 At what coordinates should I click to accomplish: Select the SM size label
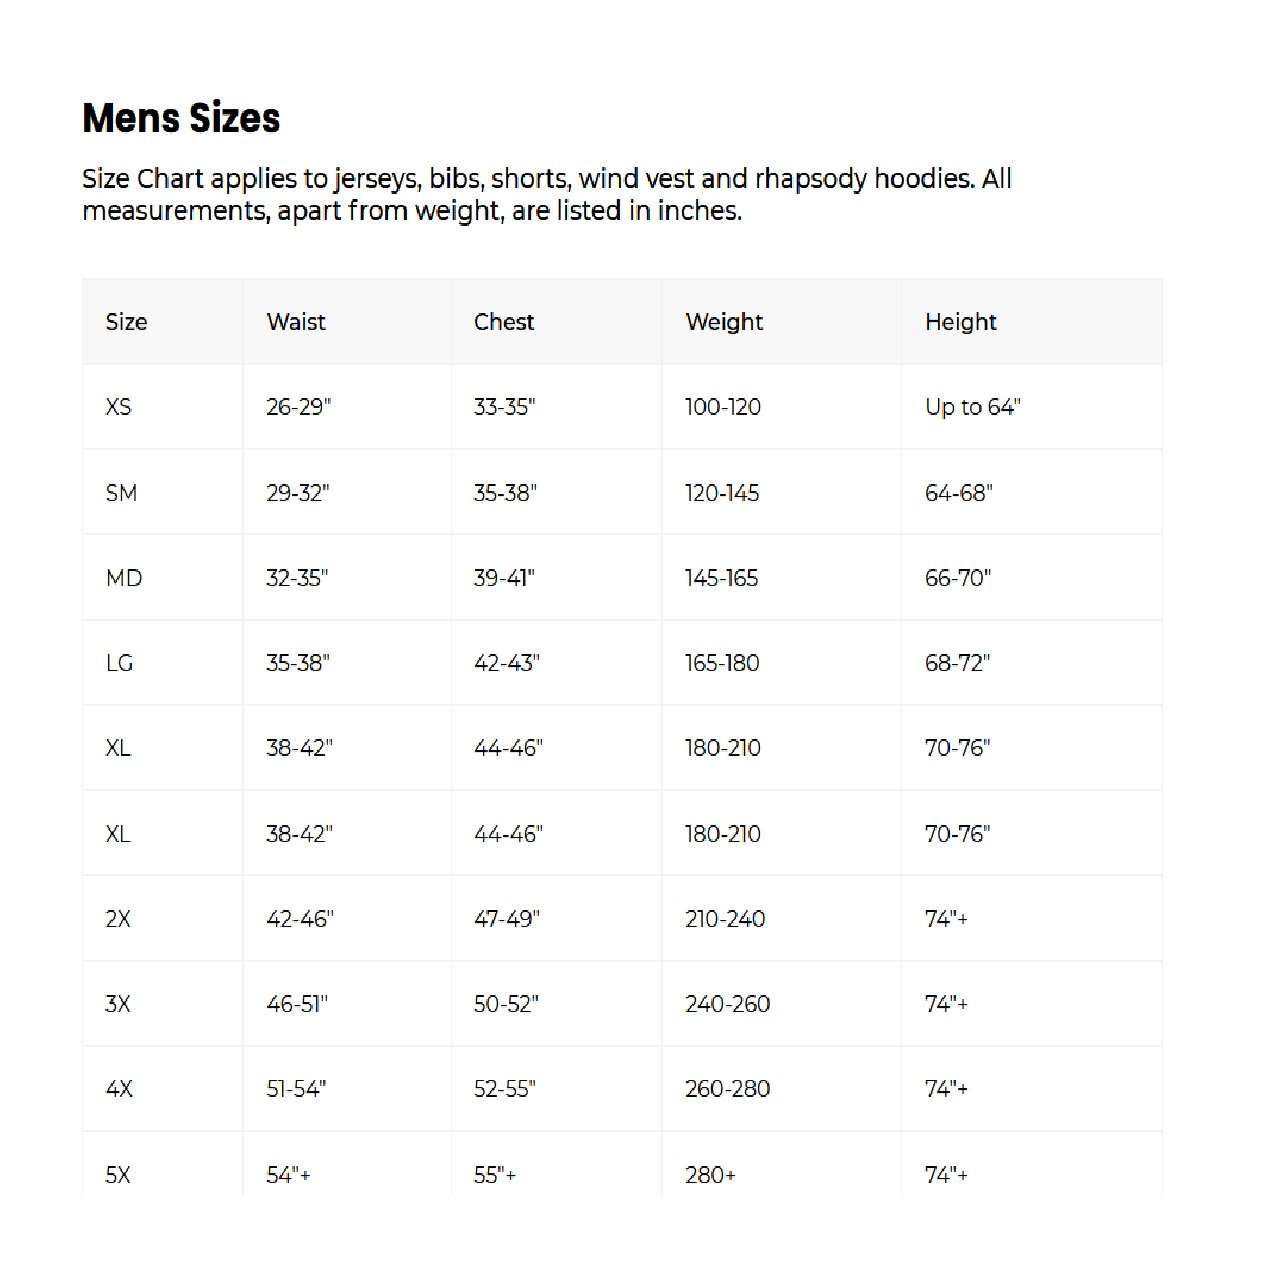click(x=121, y=493)
